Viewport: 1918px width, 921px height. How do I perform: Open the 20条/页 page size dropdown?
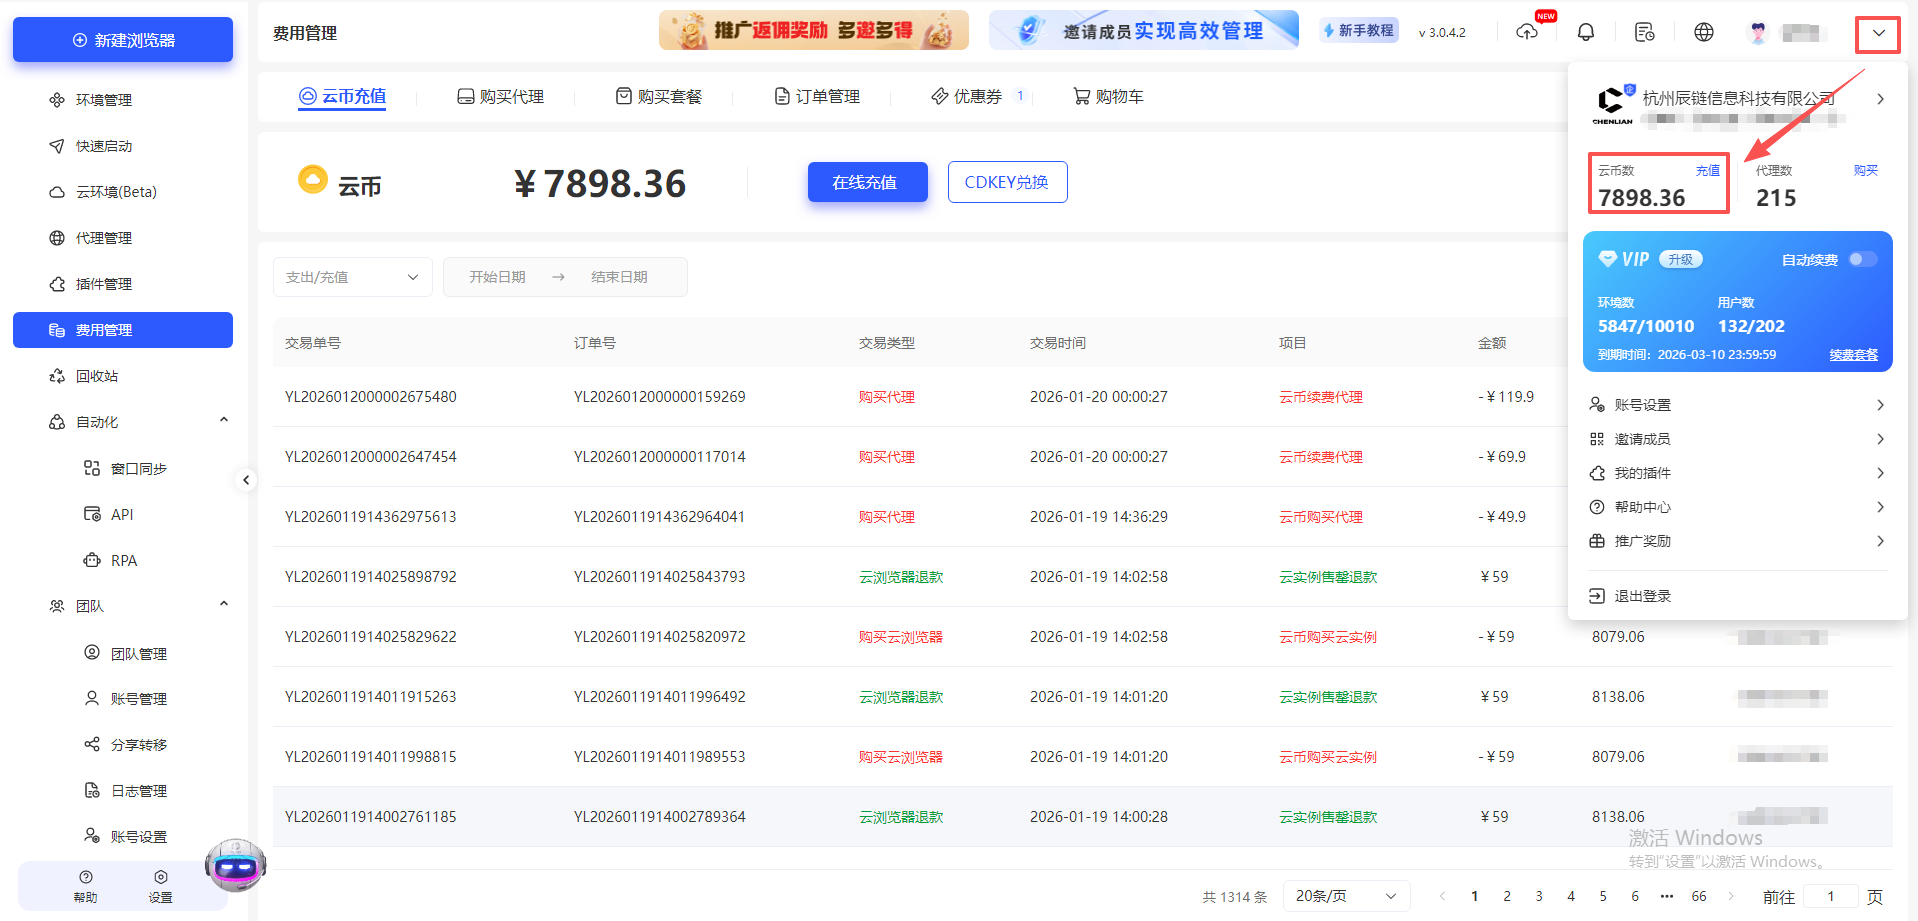[x=1345, y=895]
